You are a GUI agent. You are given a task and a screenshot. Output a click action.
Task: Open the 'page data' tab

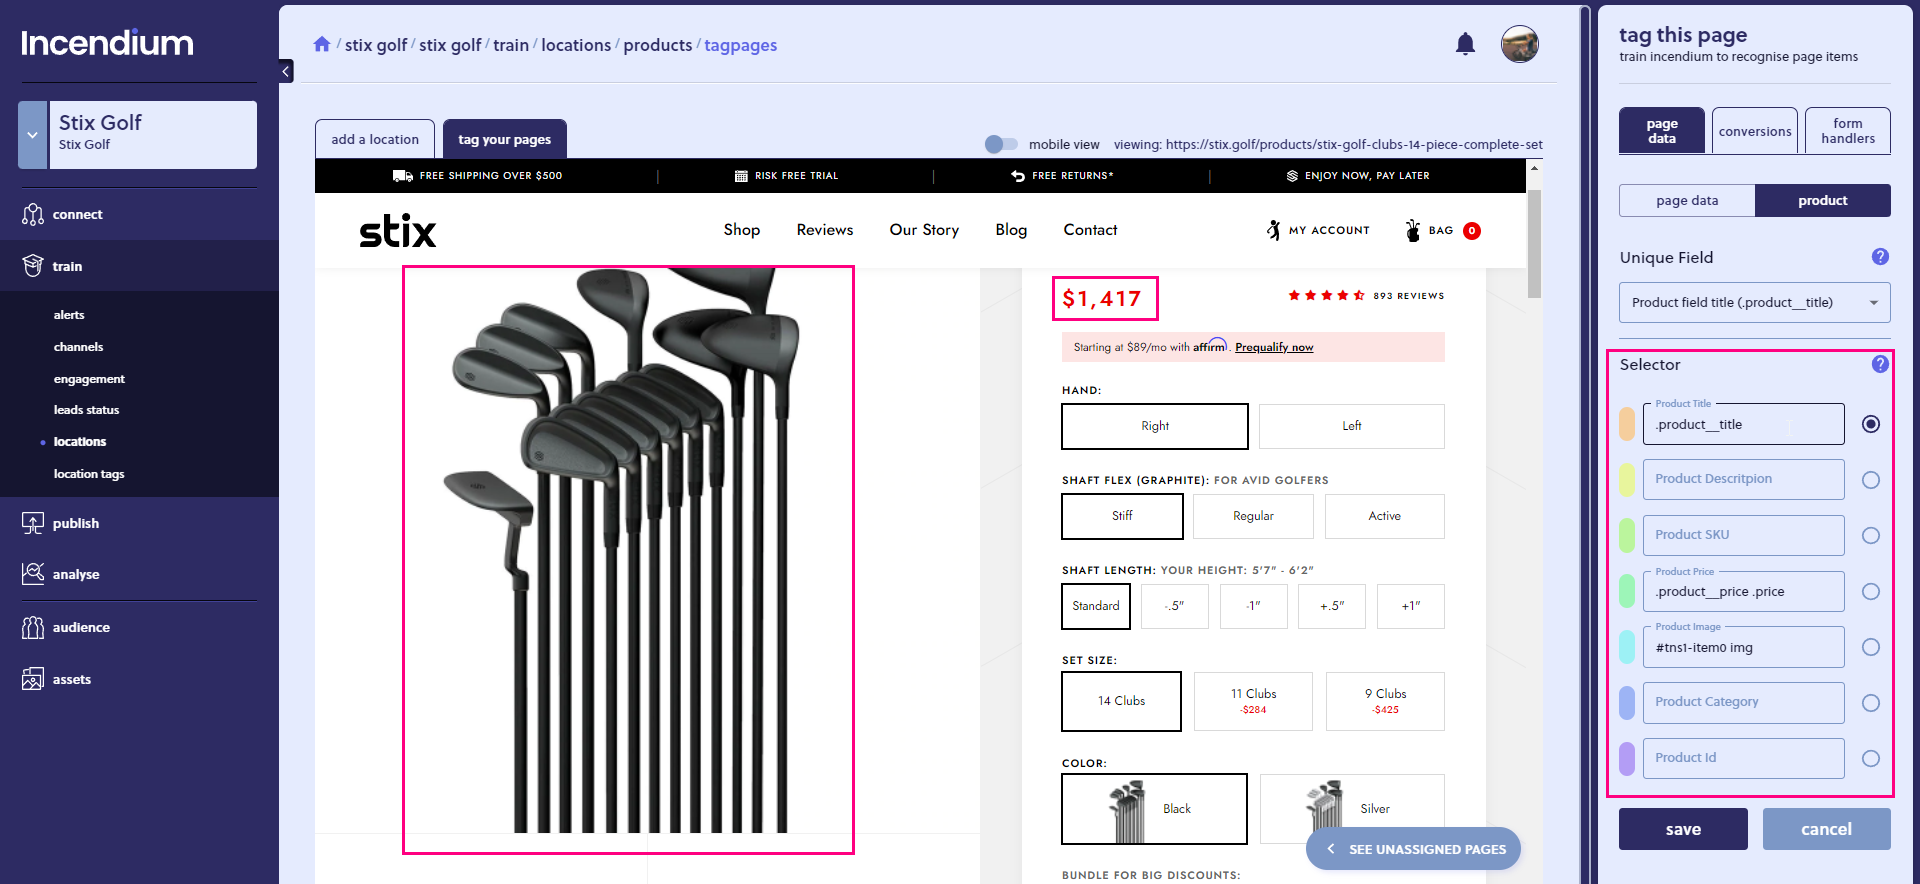tap(1662, 131)
